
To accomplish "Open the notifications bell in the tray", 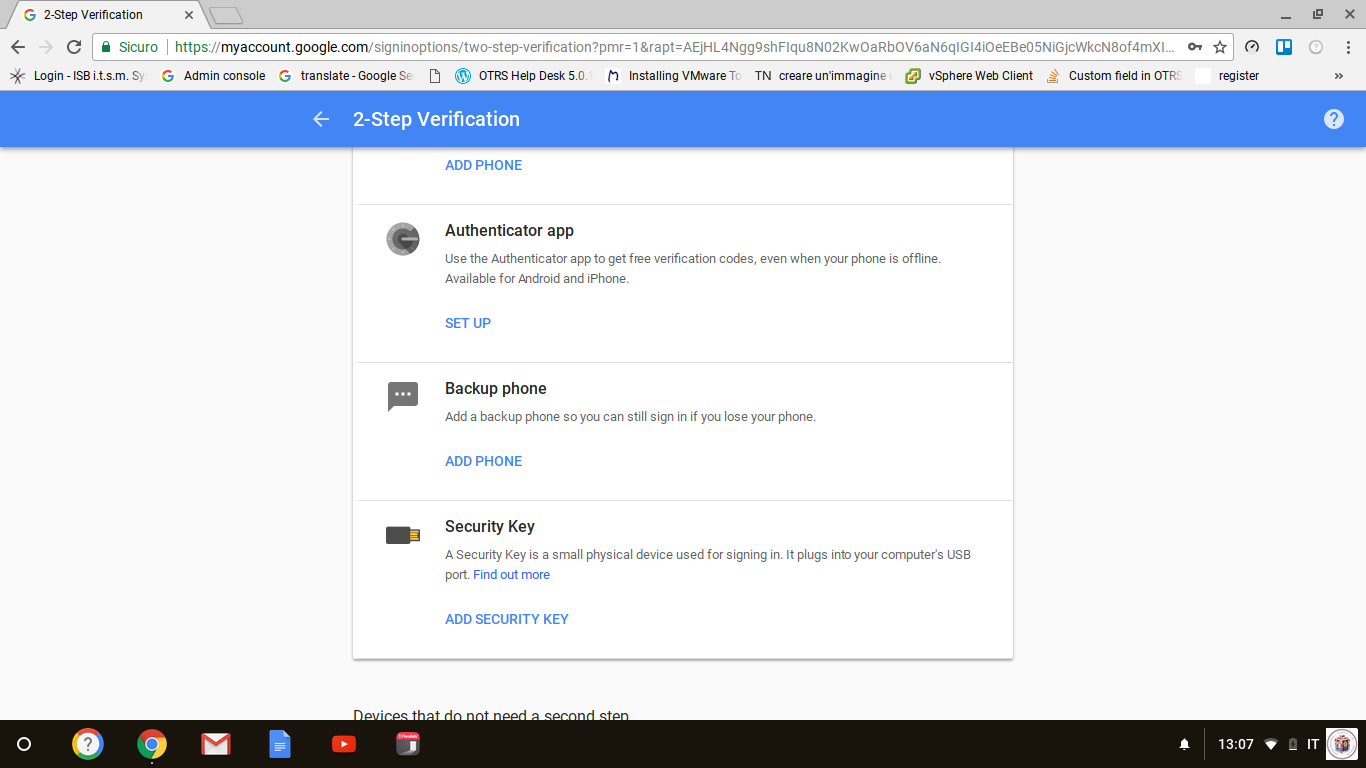I will (1185, 745).
